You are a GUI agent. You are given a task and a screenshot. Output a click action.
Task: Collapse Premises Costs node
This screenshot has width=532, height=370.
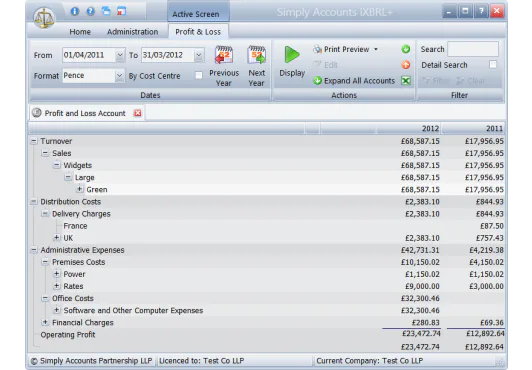coord(45,262)
